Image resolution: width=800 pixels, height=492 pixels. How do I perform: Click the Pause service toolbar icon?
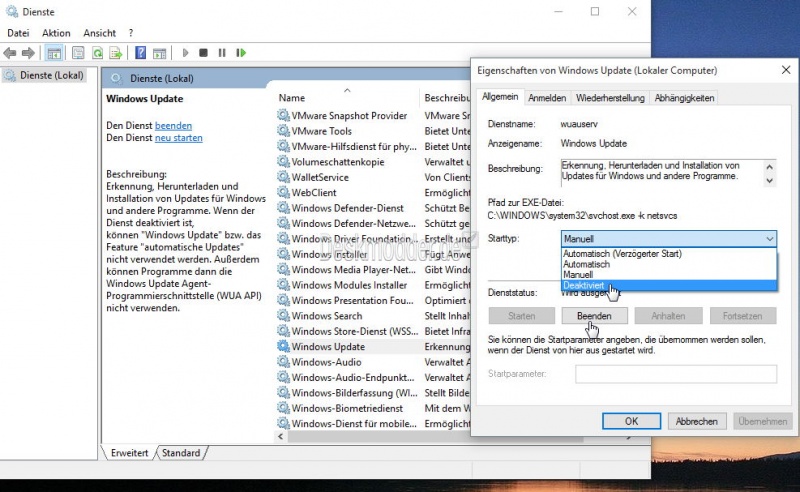click(221, 53)
